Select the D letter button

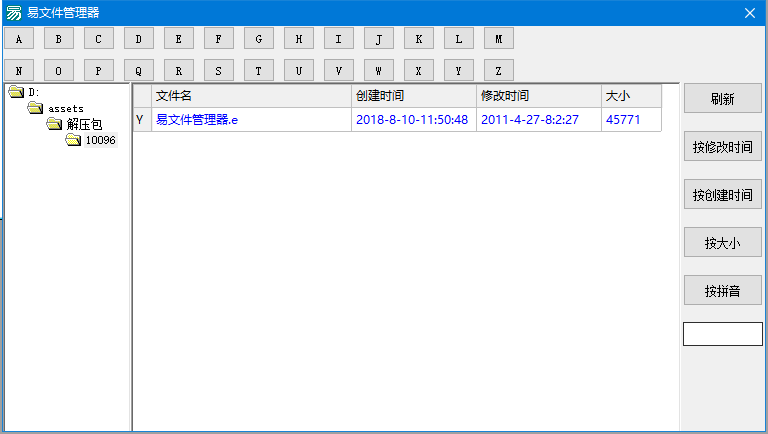pos(139,39)
